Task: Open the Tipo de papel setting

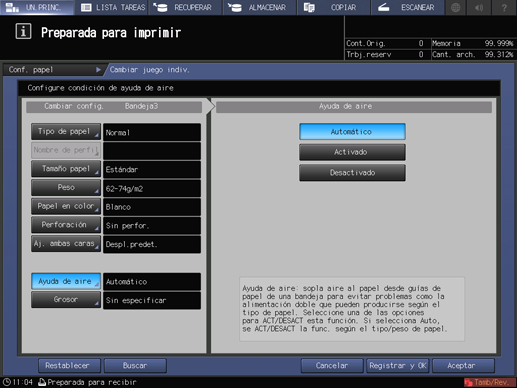Action: (66, 132)
